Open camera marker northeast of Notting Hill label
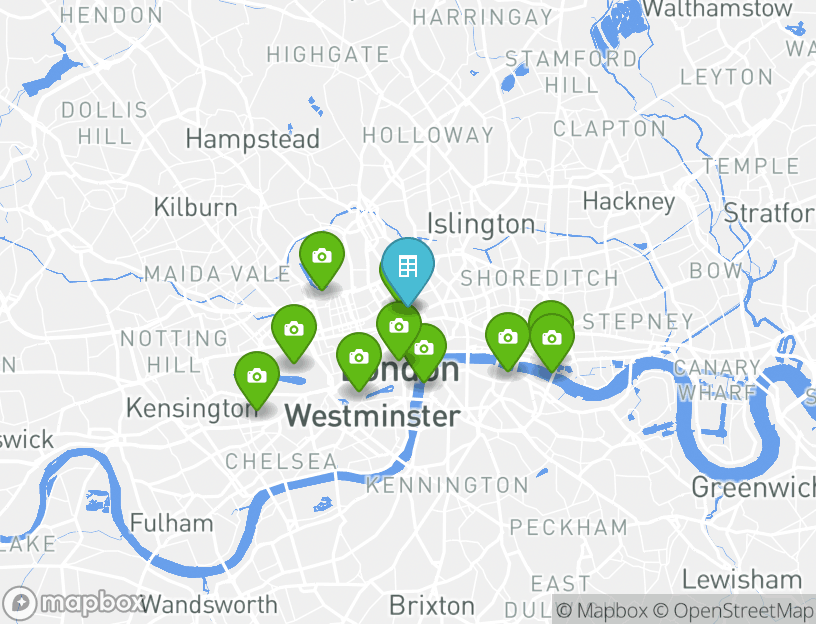 pos(294,330)
